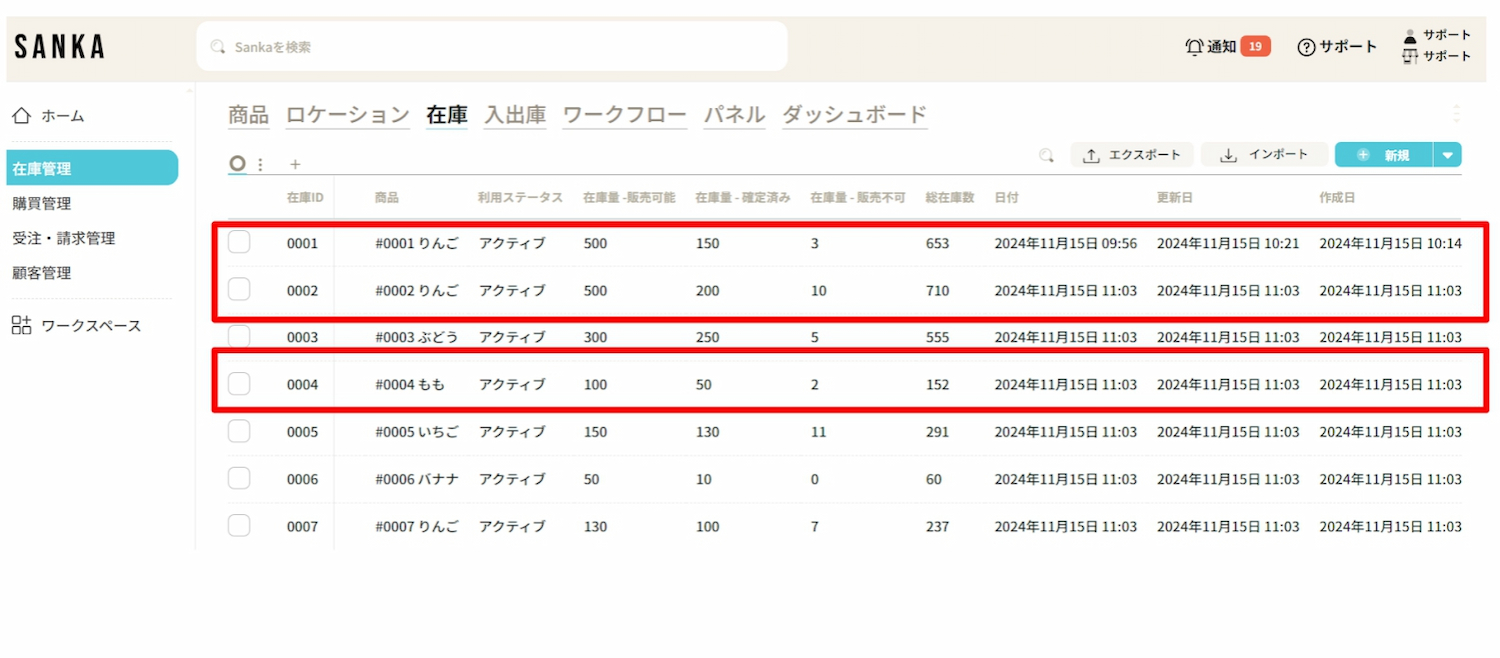1500x658 pixels.
Task: Tick the checkbox for row 0004 もも
Action: 239,384
